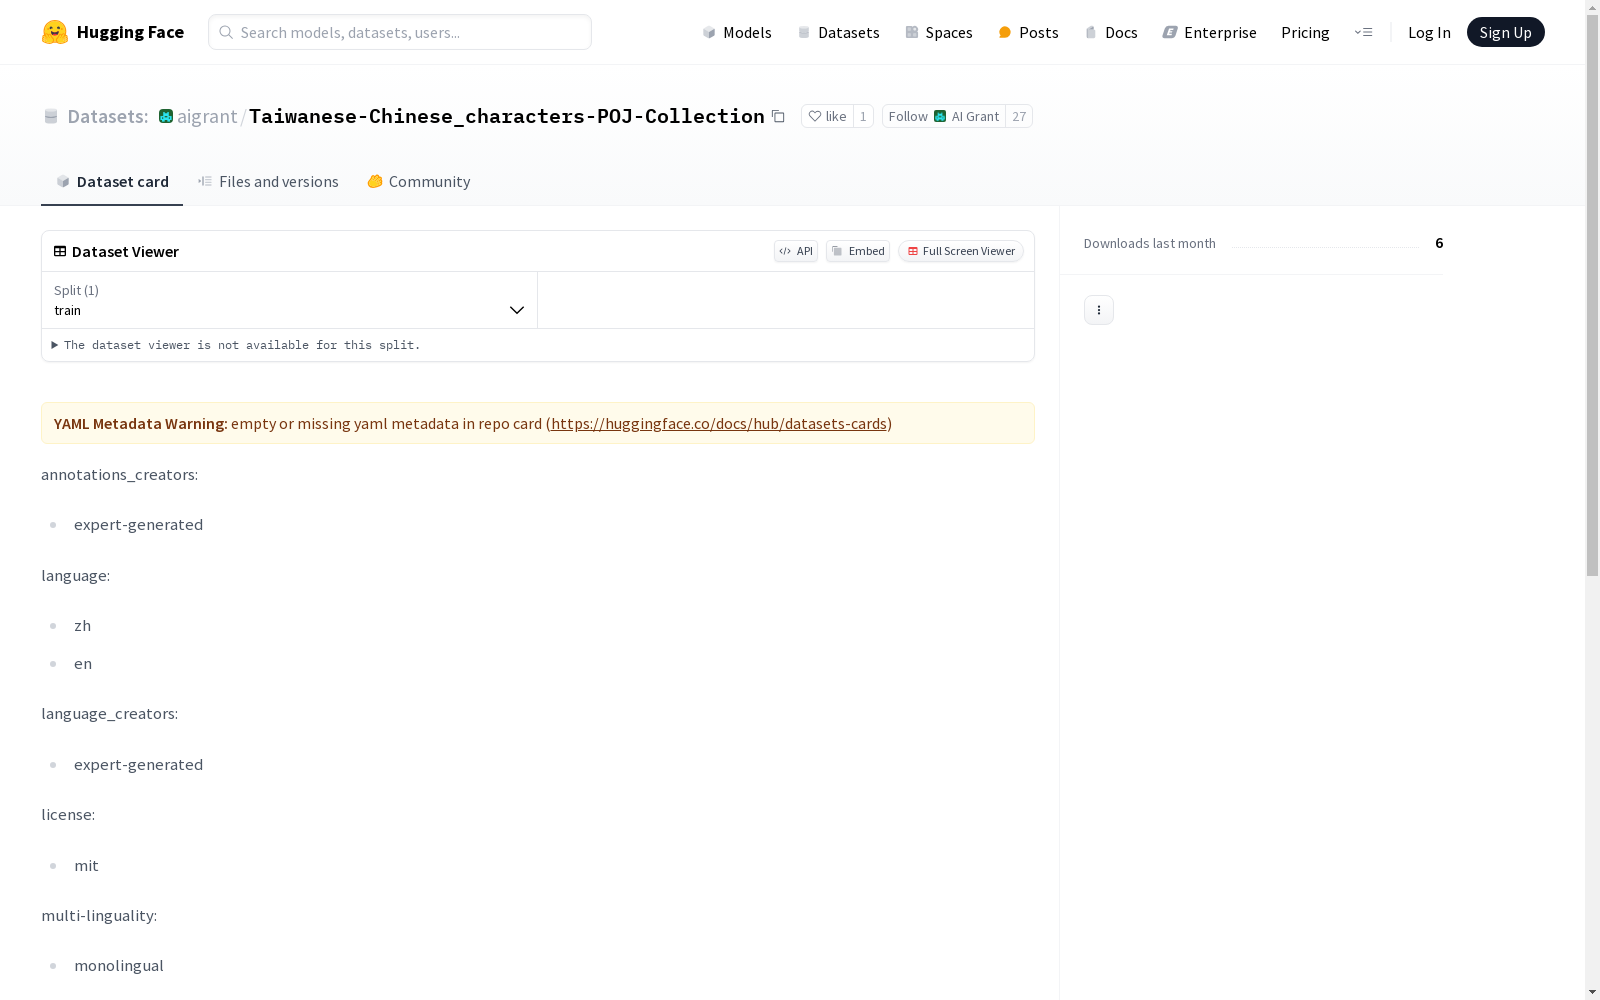1600x1000 pixels.
Task: Click the heart like icon
Action: [815, 116]
